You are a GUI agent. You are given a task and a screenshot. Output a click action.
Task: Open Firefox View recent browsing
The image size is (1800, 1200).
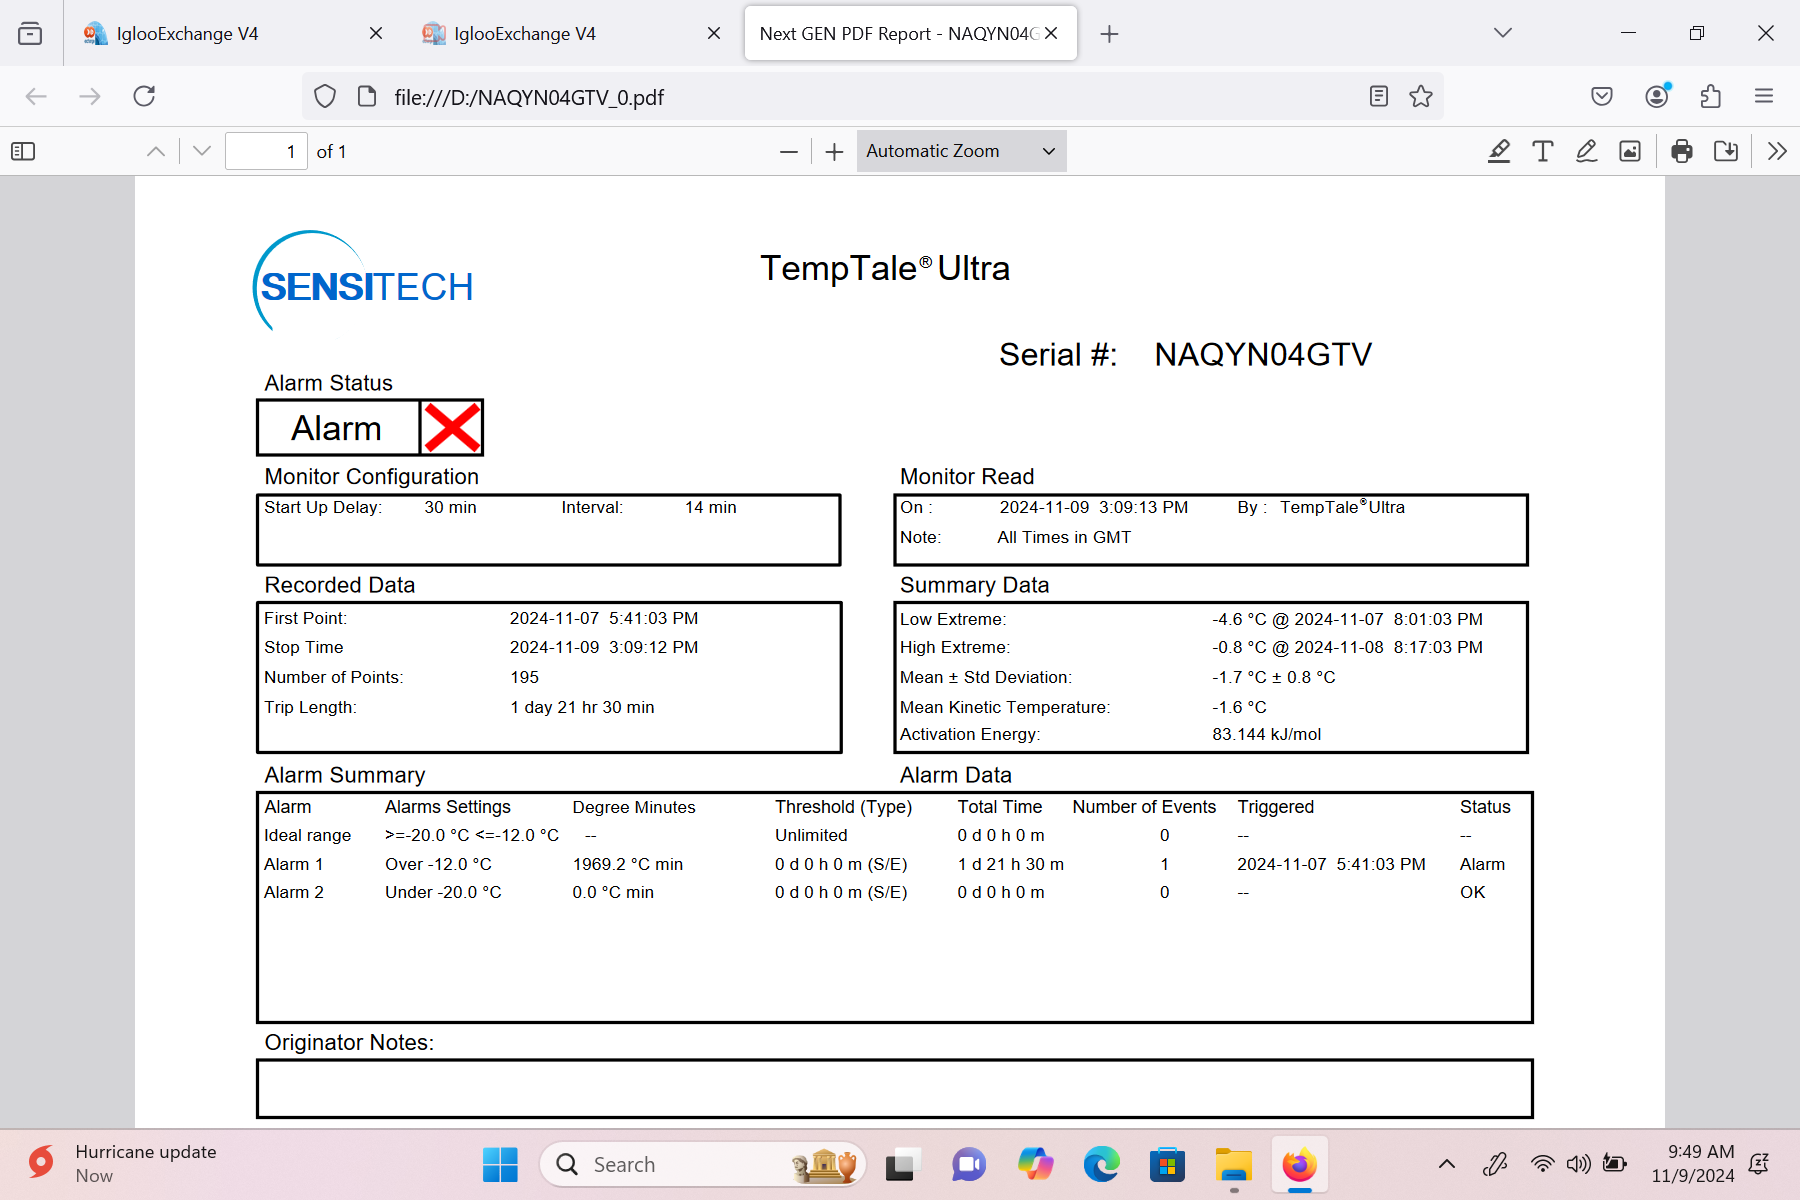(30, 33)
